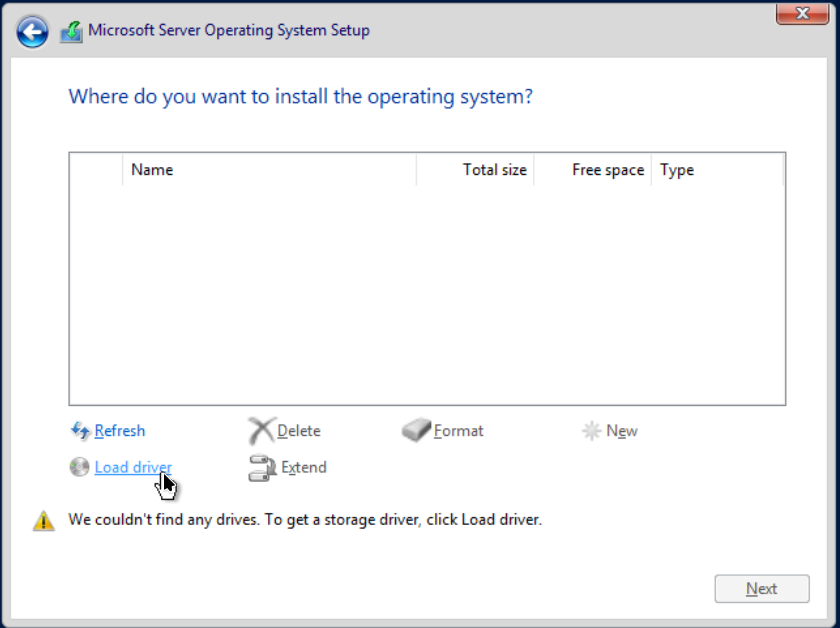The image size is (840, 628).
Task: Click the Format drive icon
Action: click(416, 431)
